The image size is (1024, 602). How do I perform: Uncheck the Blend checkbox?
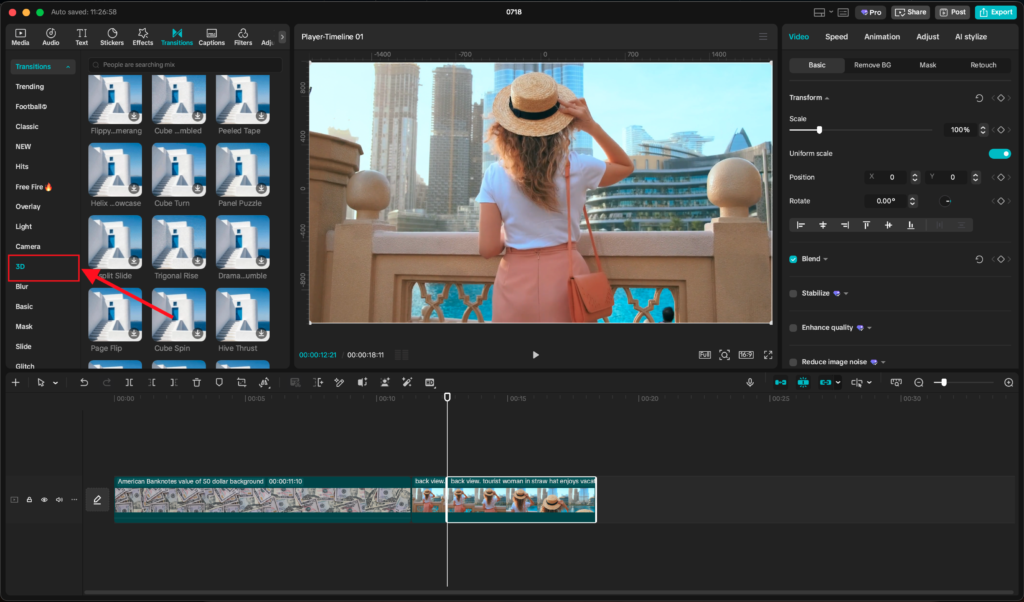pyautogui.click(x=793, y=259)
